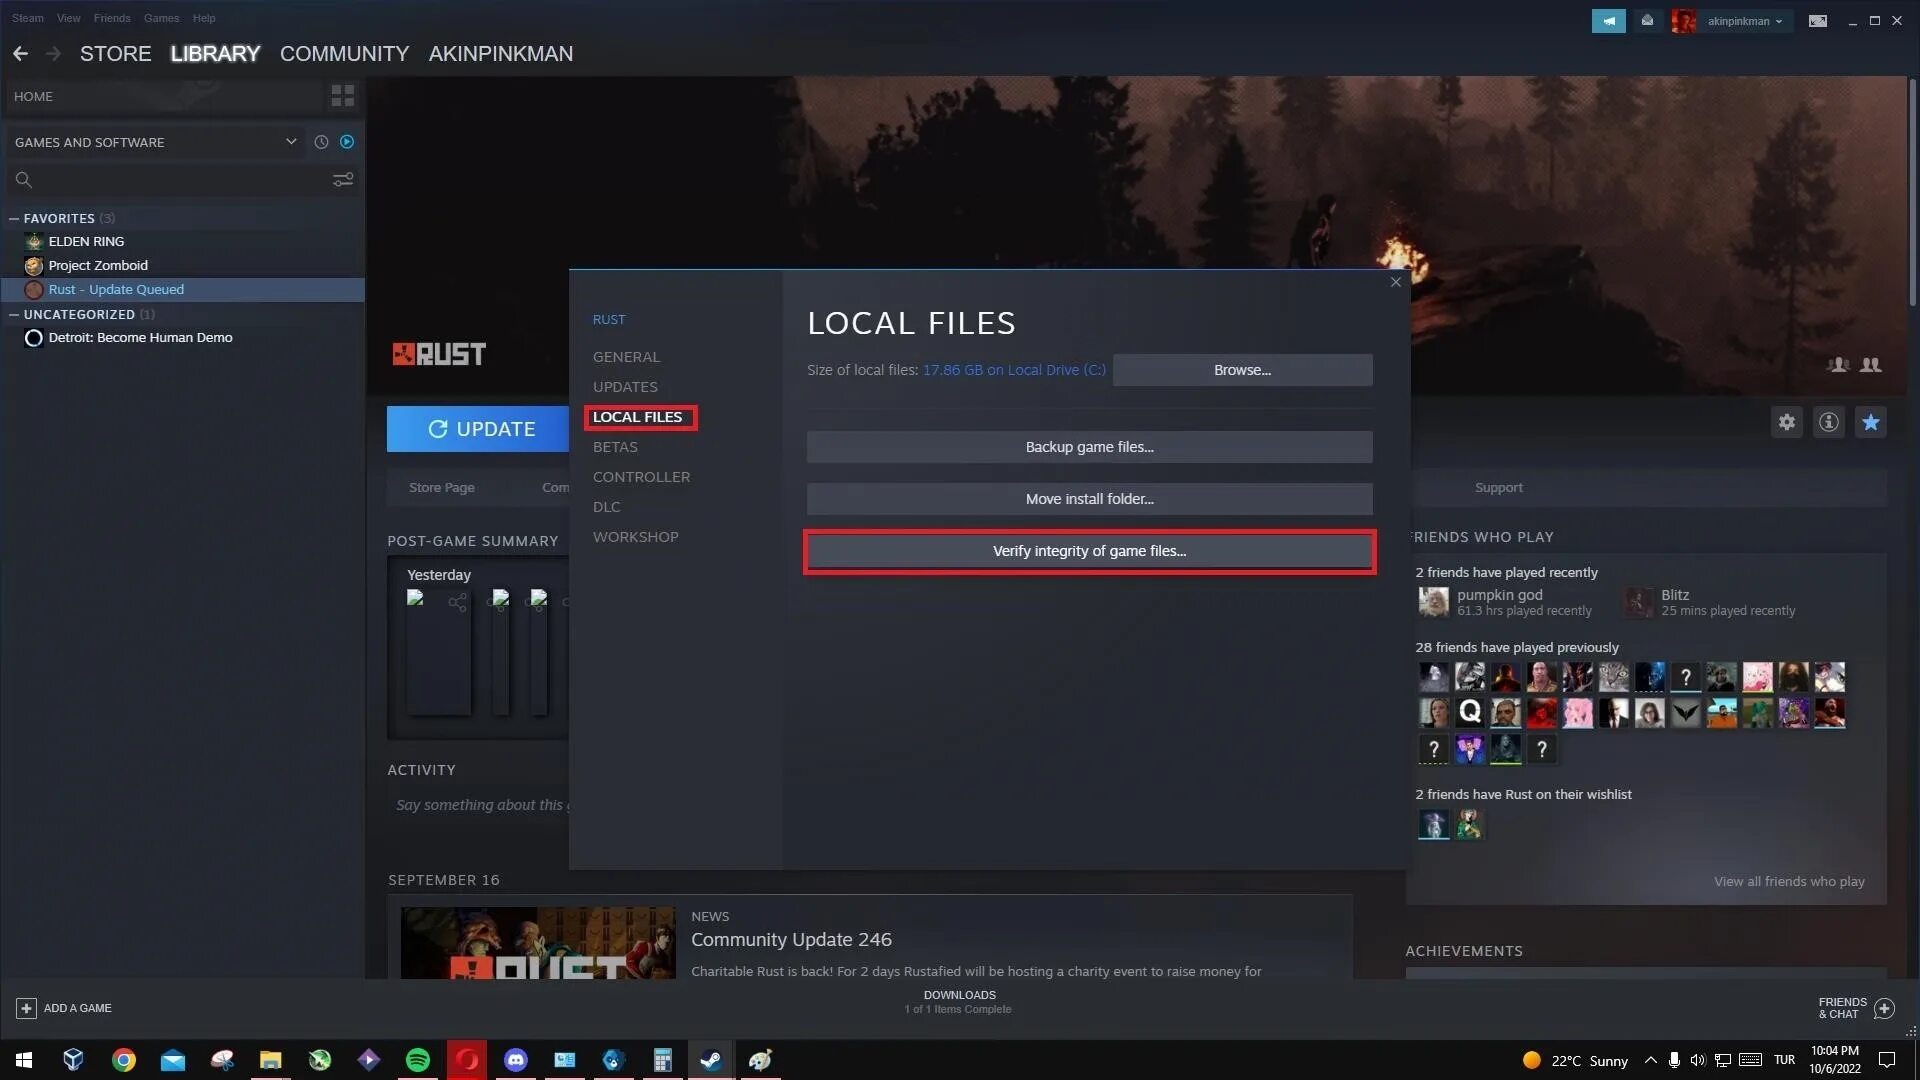Open ELDEN RING in favorites
The width and height of the screenshot is (1920, 1080).
[86, 242]
